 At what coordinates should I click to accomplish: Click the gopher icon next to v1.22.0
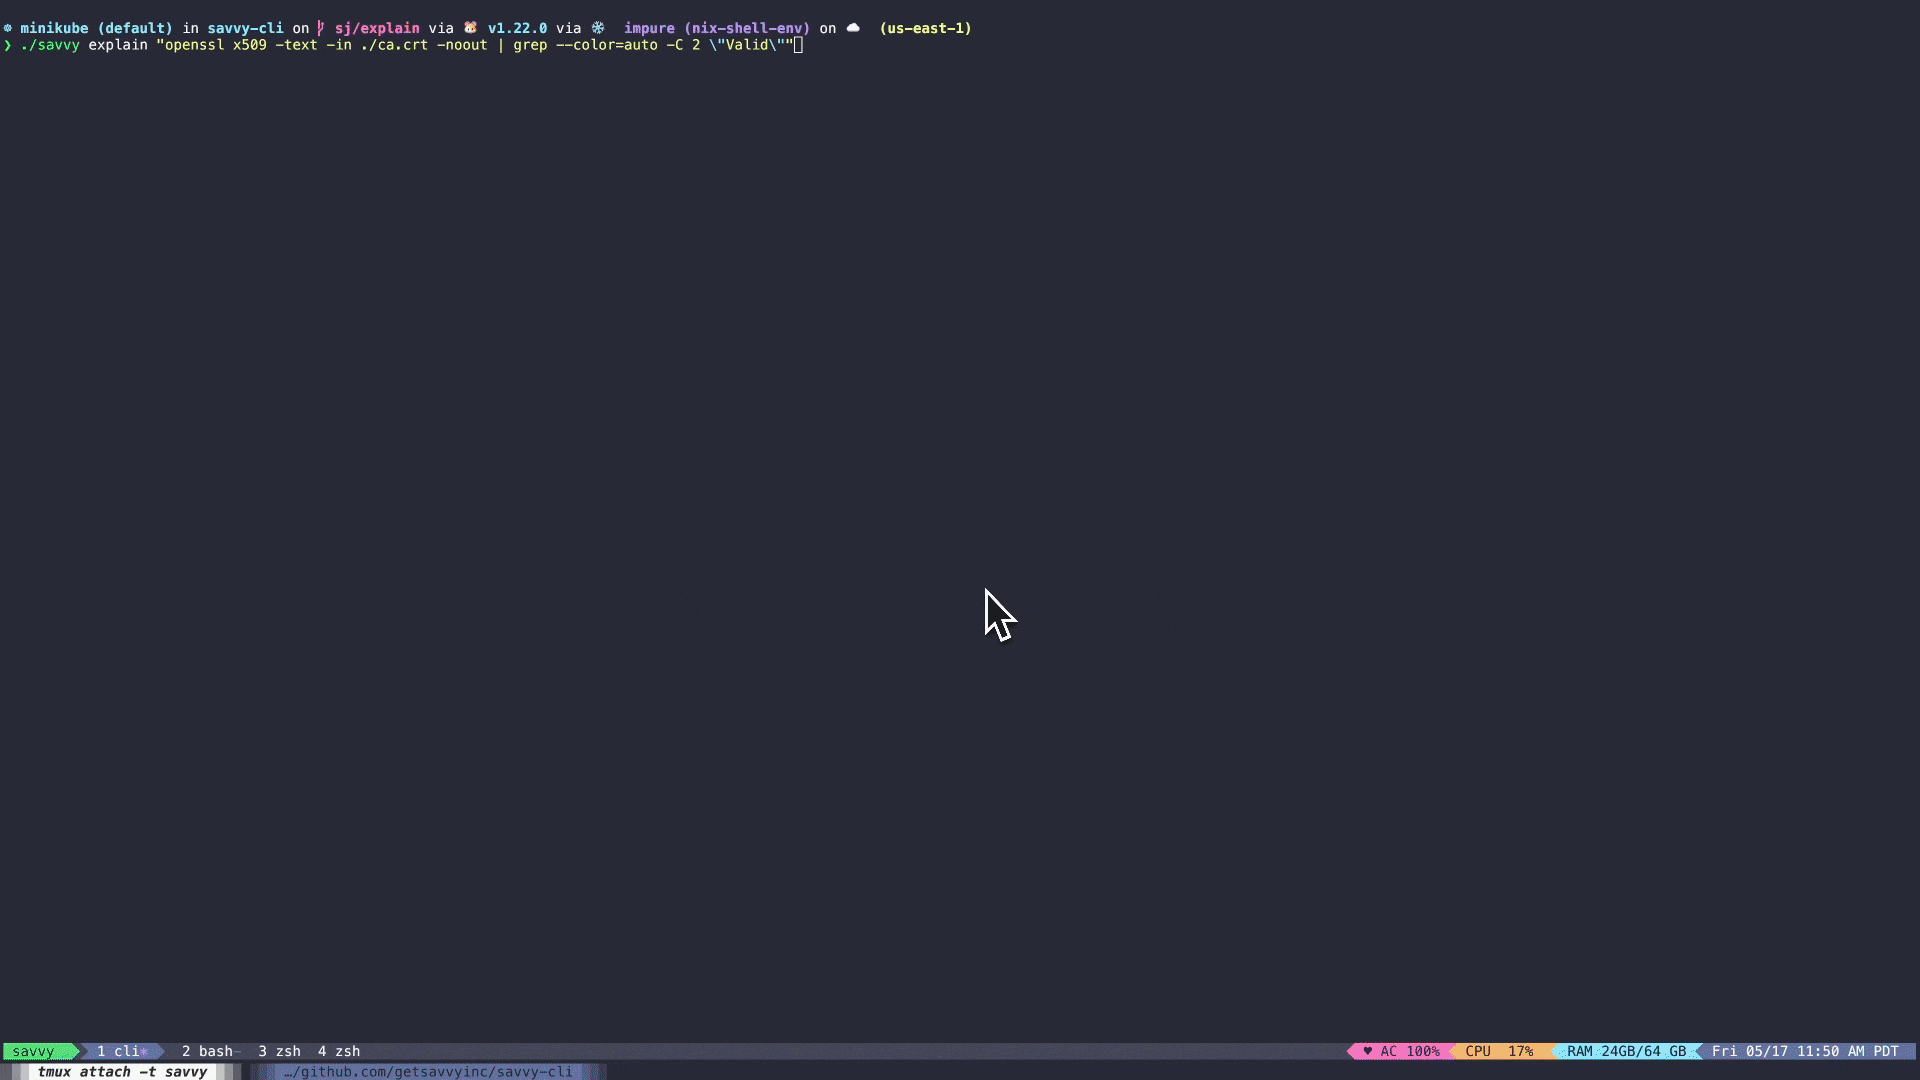click(x=469, y=28)
